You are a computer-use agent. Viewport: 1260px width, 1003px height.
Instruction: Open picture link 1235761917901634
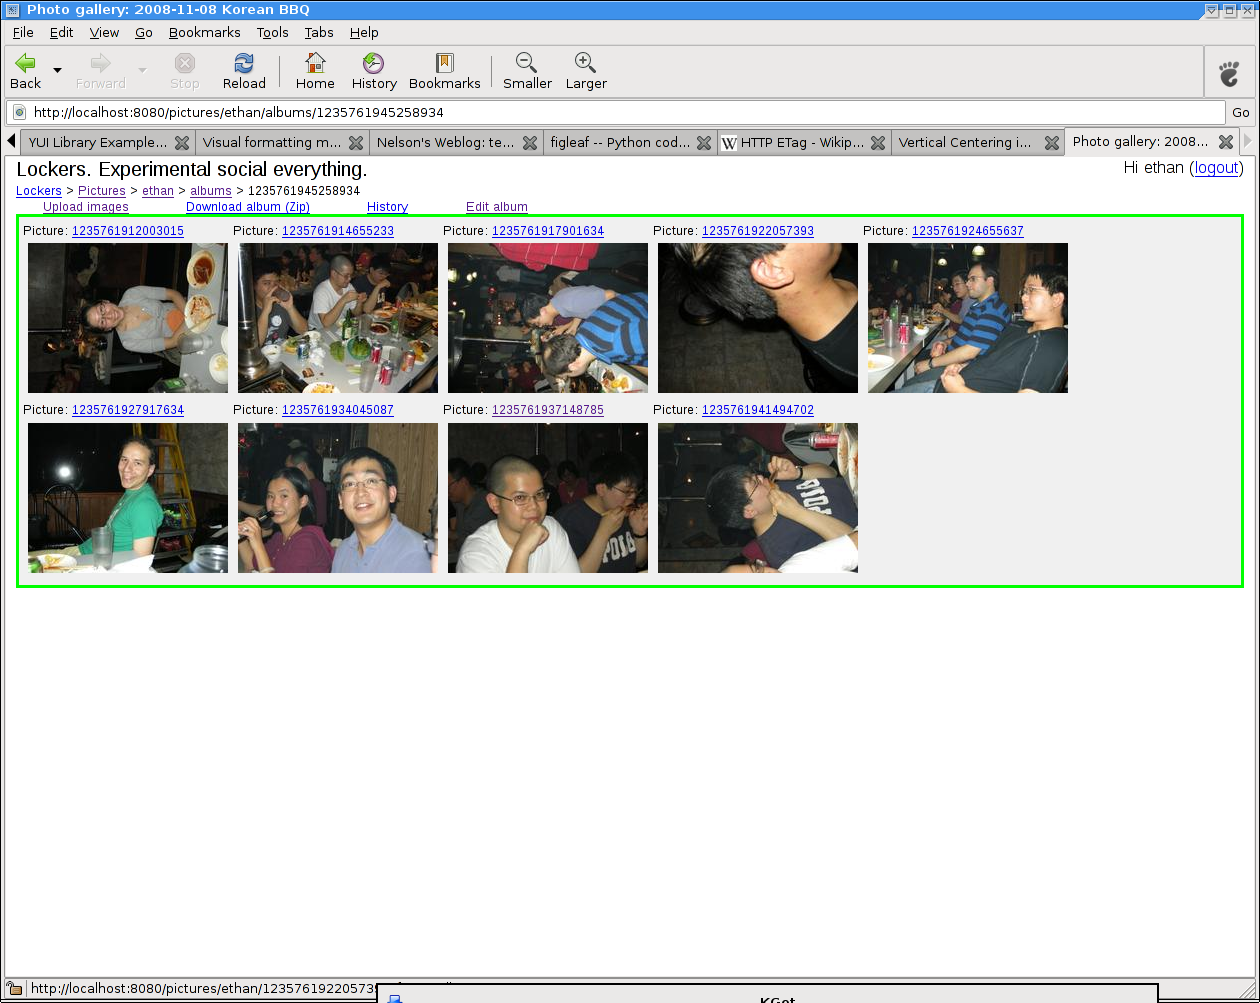[548, 231]
